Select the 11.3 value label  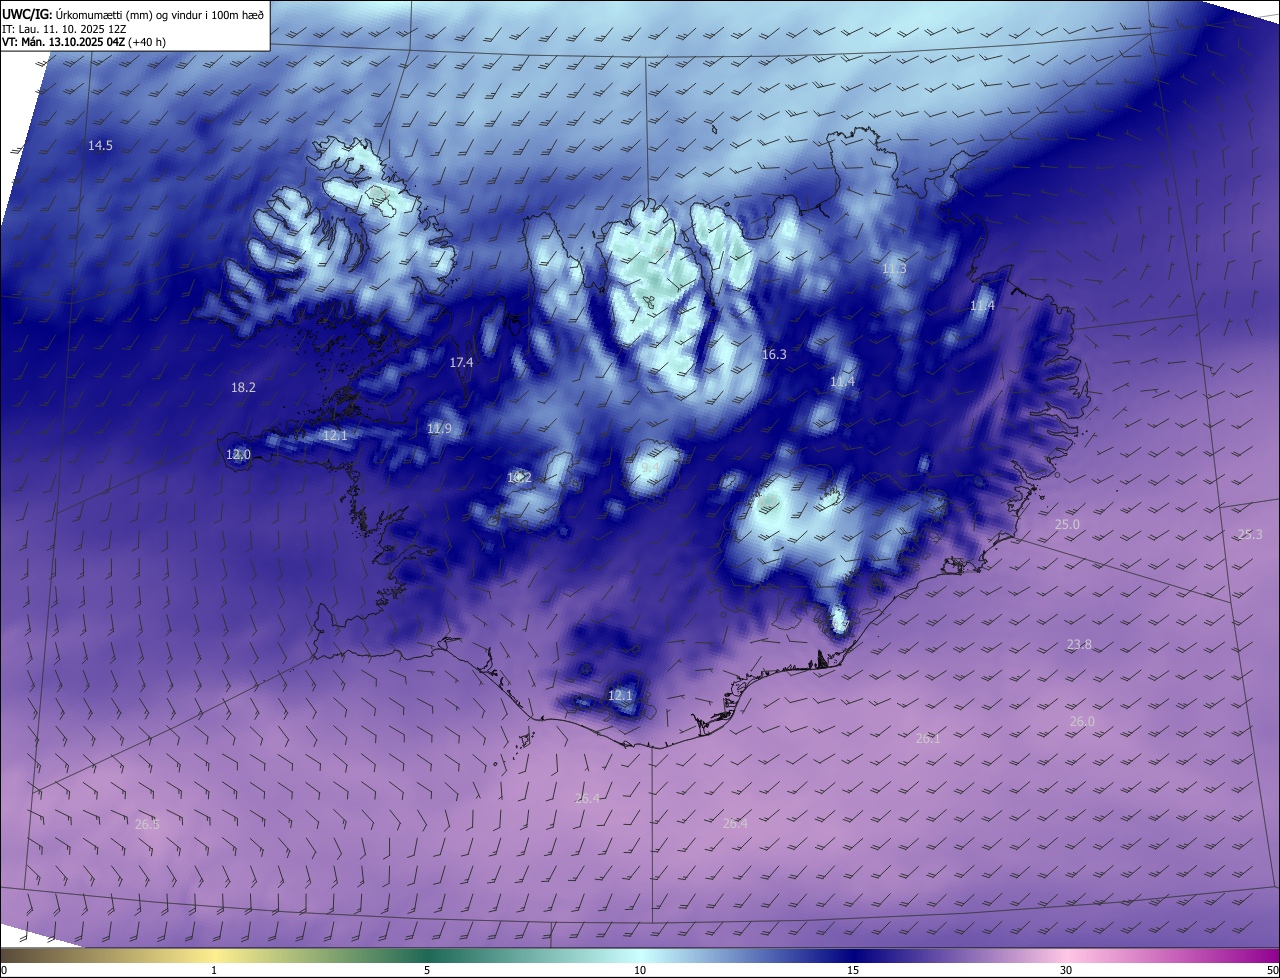tap(894, 270)
